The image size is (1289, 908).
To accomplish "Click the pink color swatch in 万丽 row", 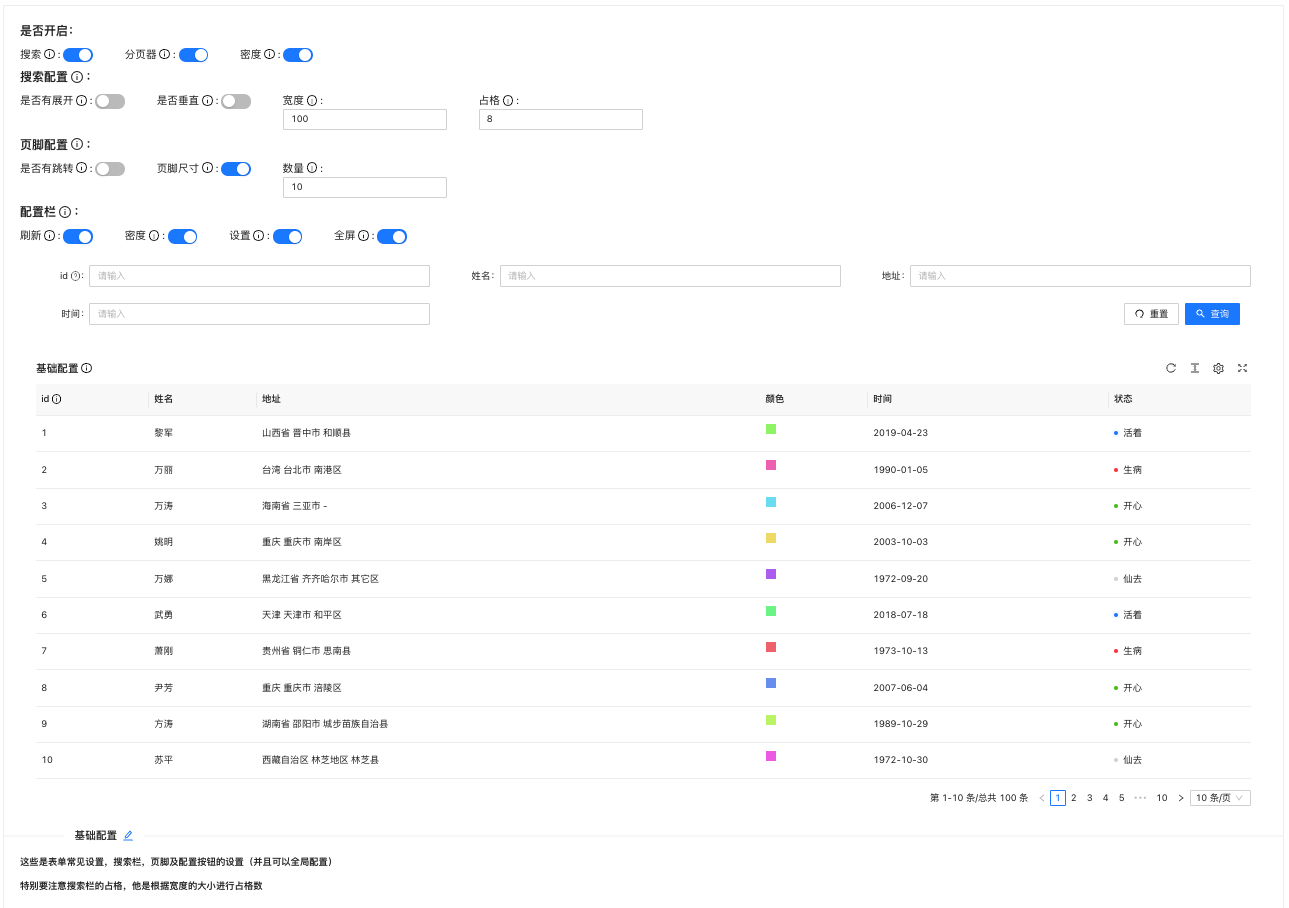I will 771,465.
